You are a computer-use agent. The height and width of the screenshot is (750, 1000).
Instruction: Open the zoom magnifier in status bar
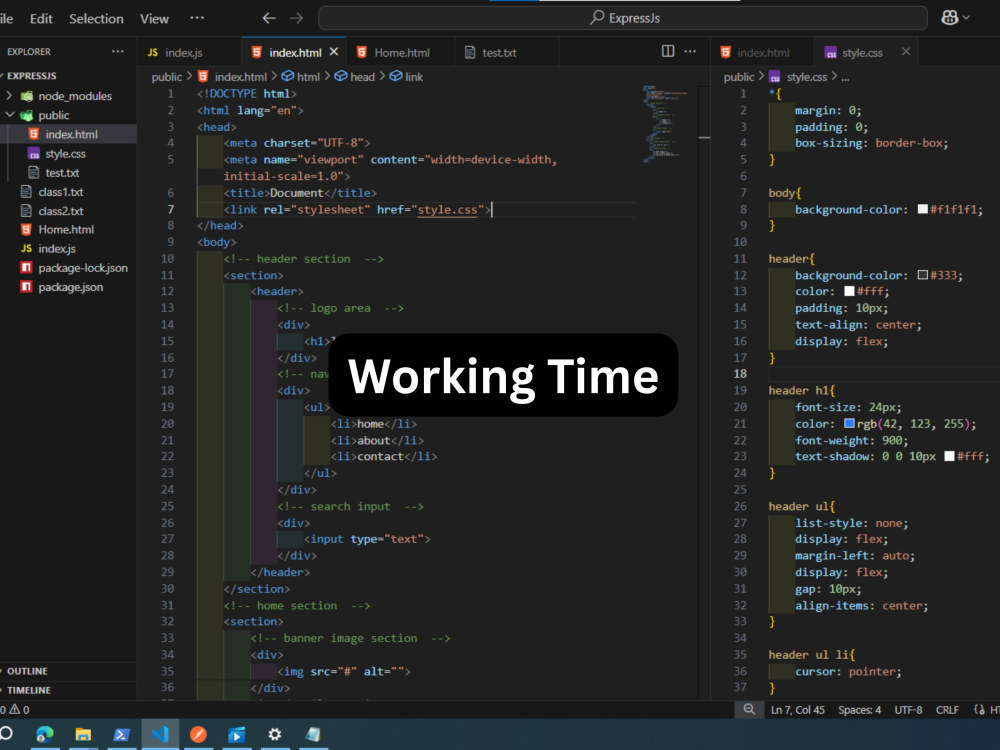pyautogui.click(x=749, y=709)
